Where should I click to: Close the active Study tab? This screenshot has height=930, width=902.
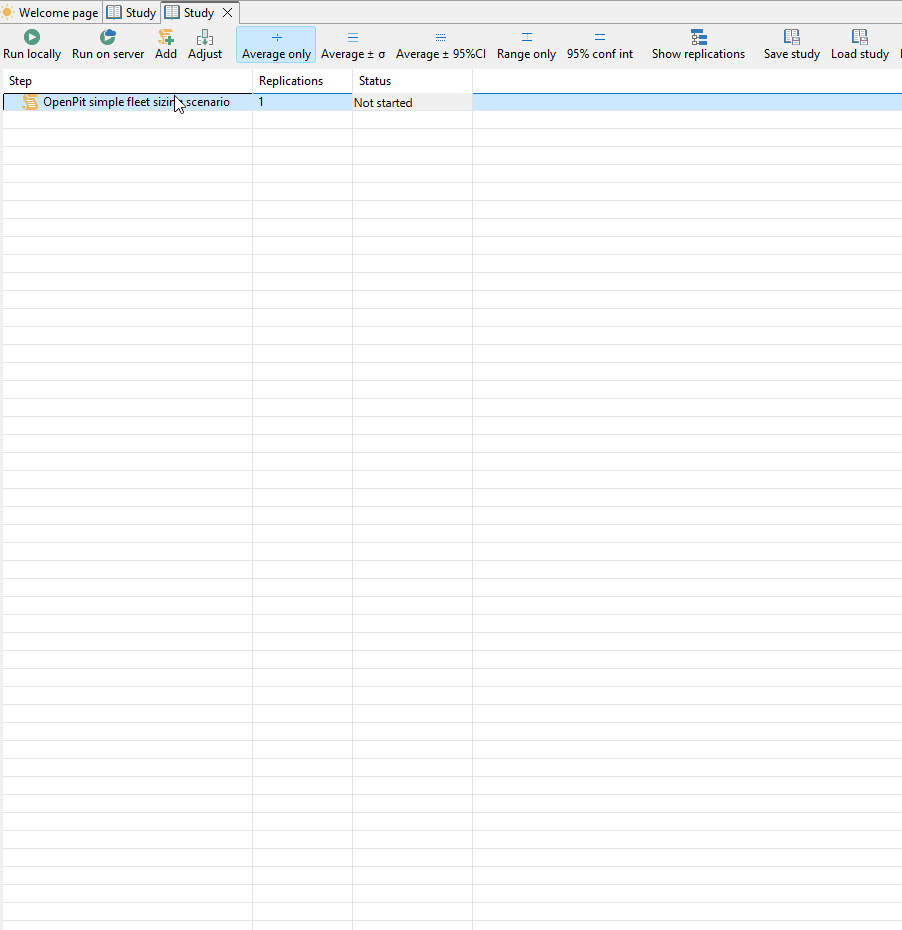click(228, 12)
